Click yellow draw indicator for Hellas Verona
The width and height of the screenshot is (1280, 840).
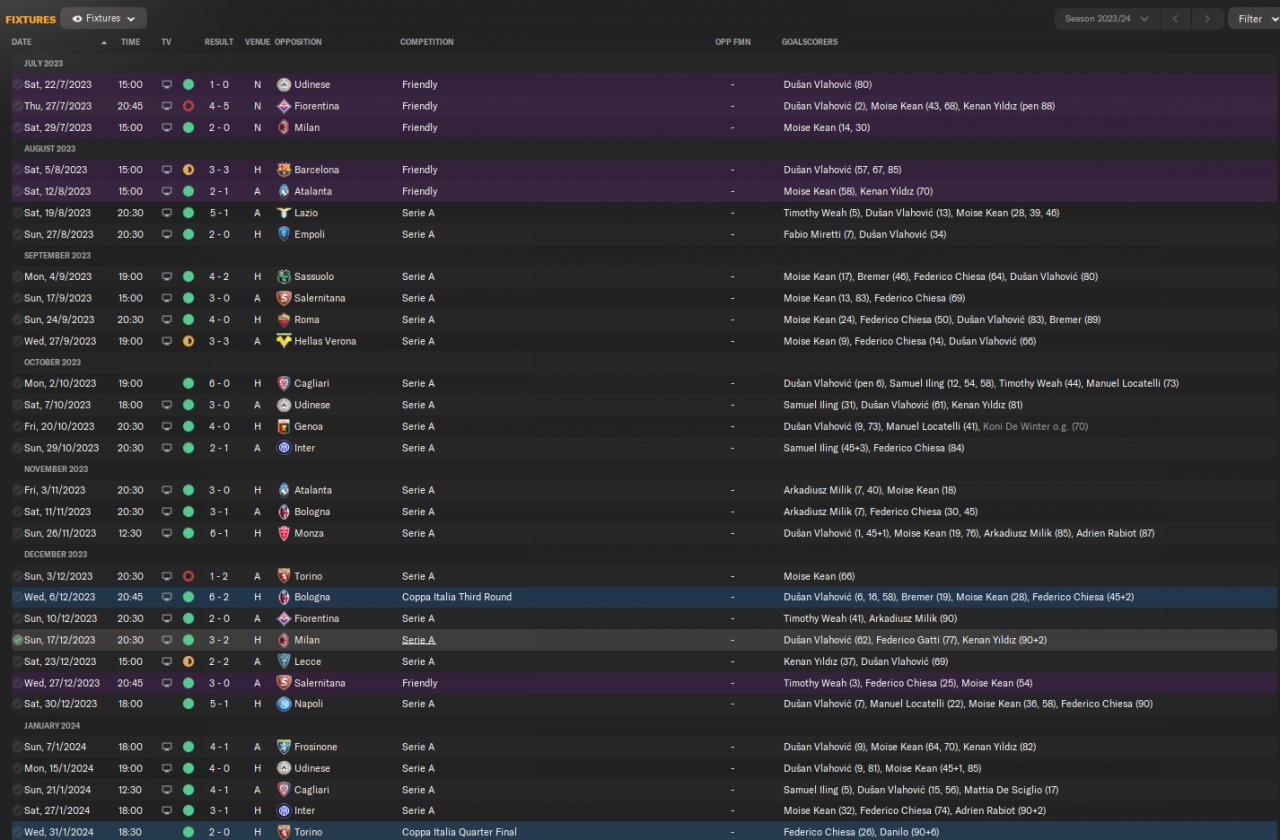tap(188, 341)
